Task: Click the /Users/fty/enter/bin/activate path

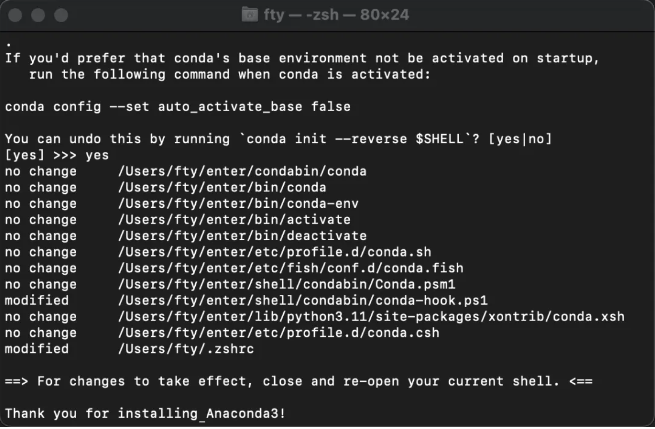Action: point(234,219)
